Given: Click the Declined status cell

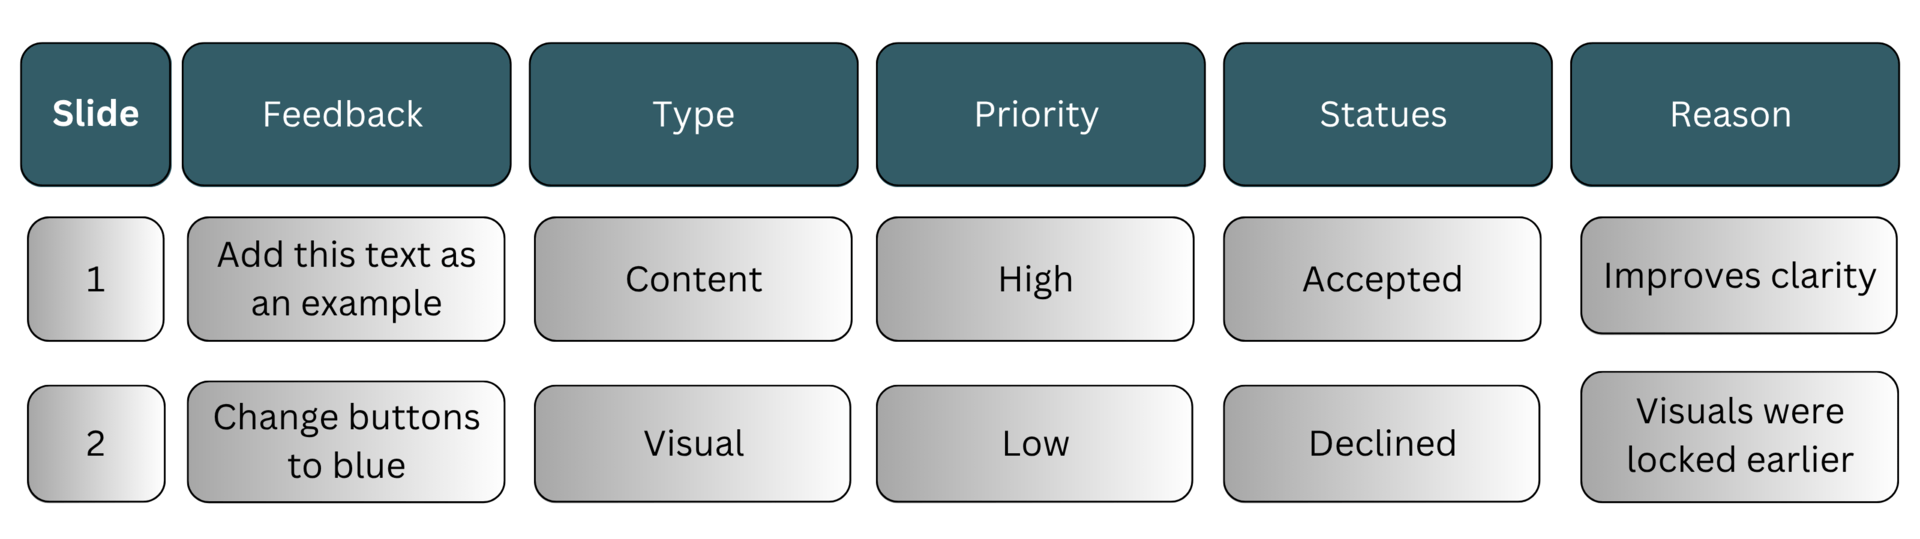Looking at the screenshot, I should tap(1382, 443).
